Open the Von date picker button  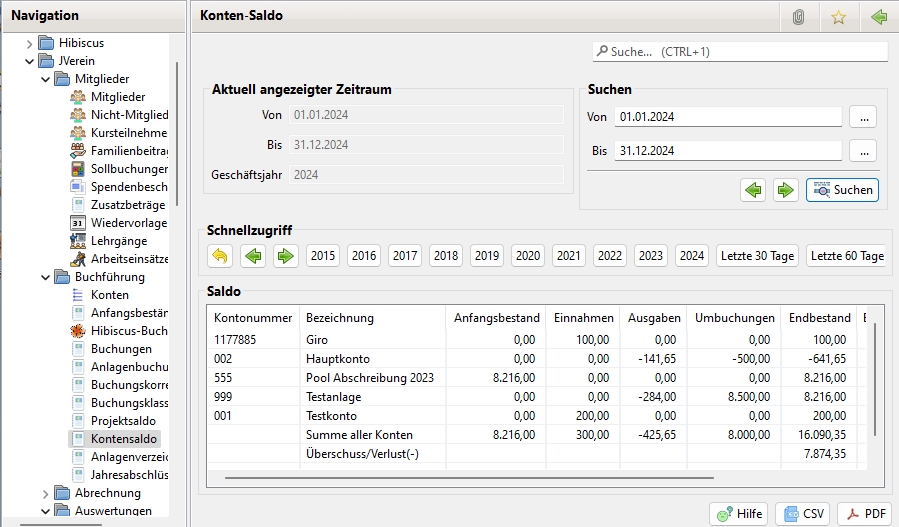tap(863, 117)
